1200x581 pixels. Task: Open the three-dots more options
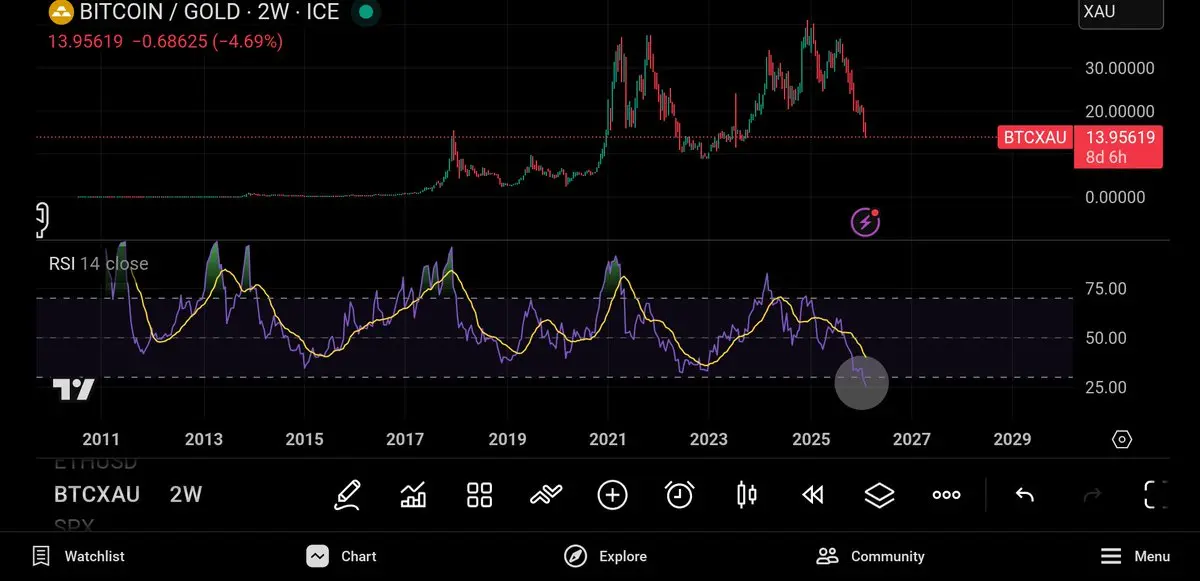(946, 495)
